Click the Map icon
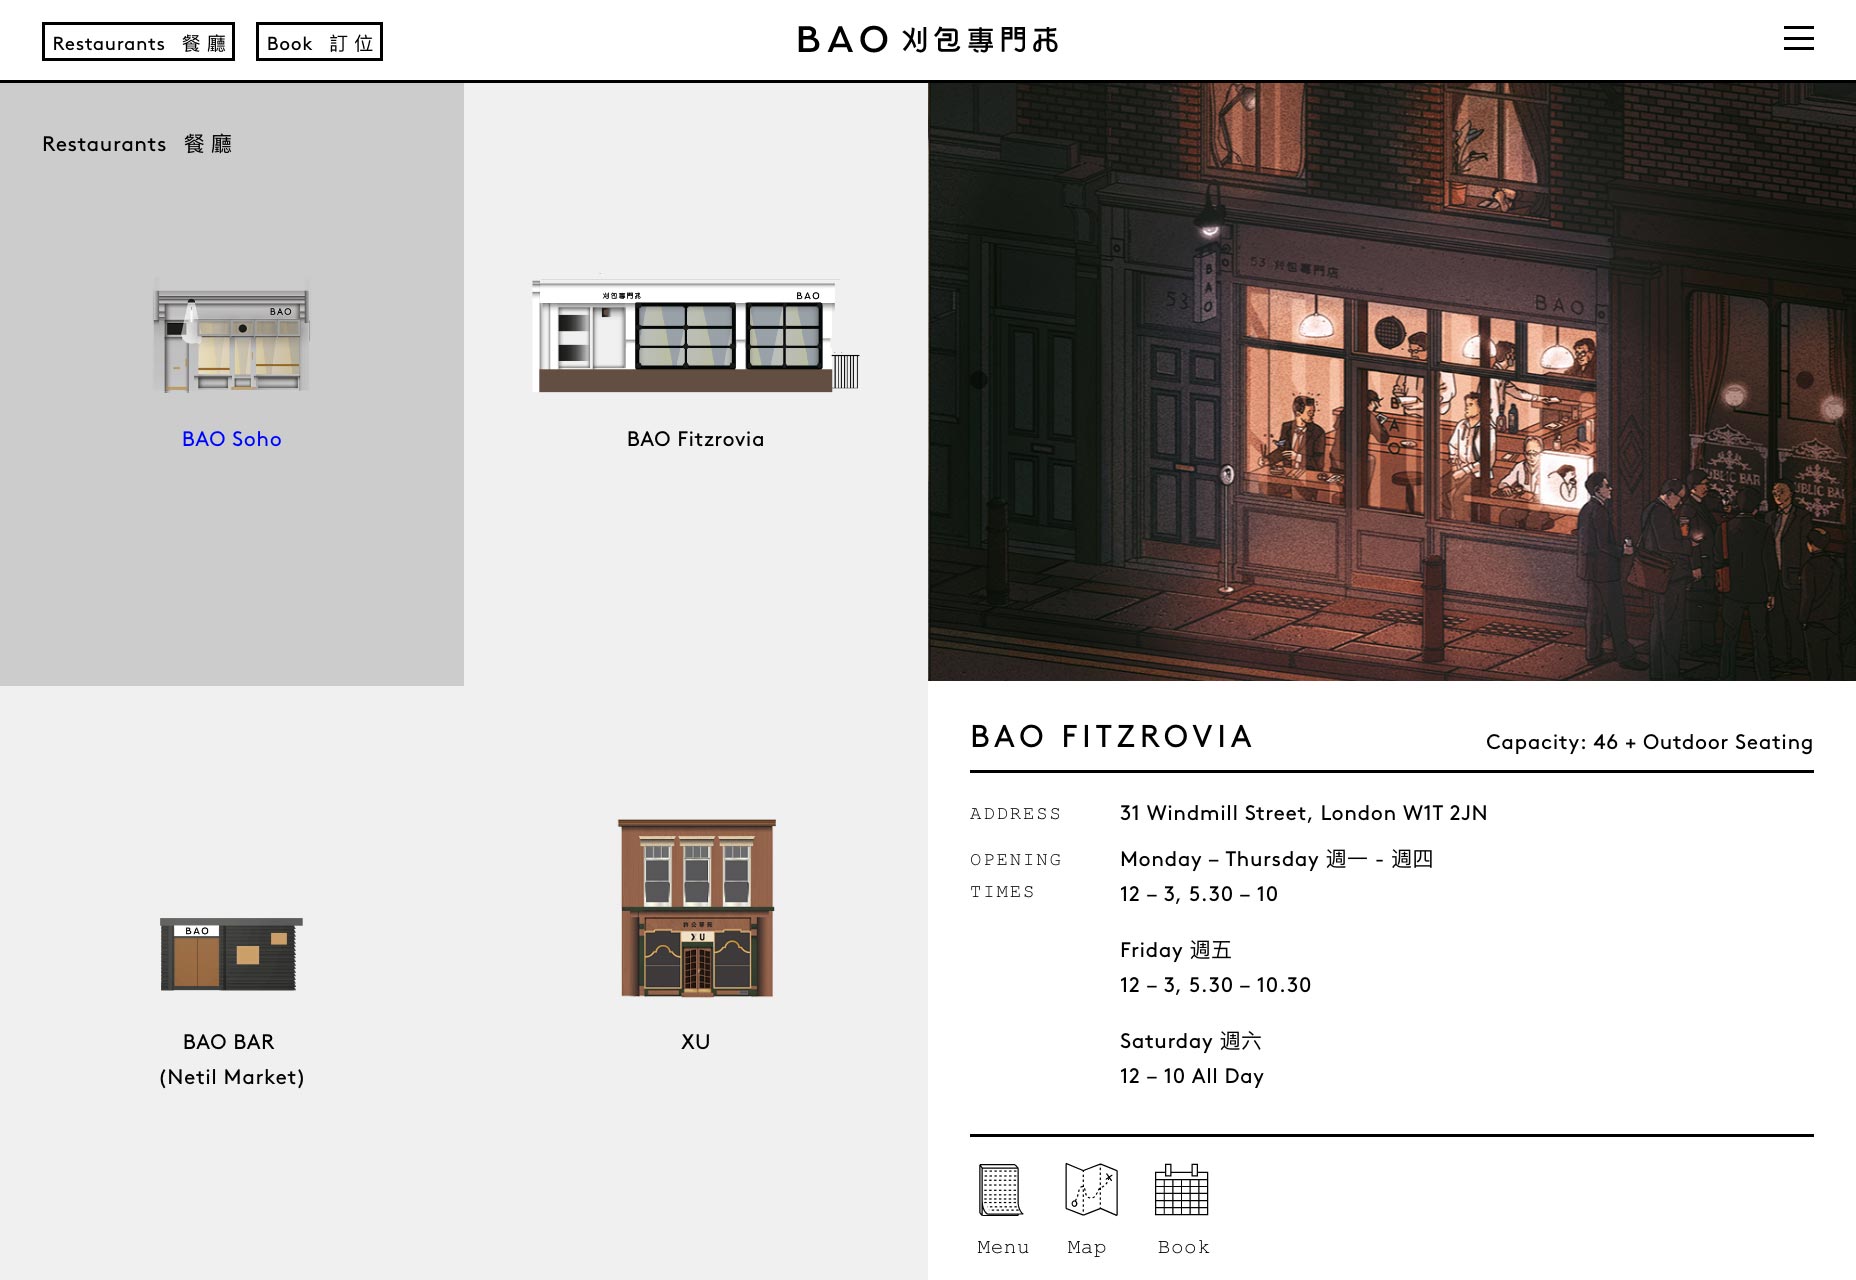Viewport: 1856px width, 1280px height. point(1091,1190)
